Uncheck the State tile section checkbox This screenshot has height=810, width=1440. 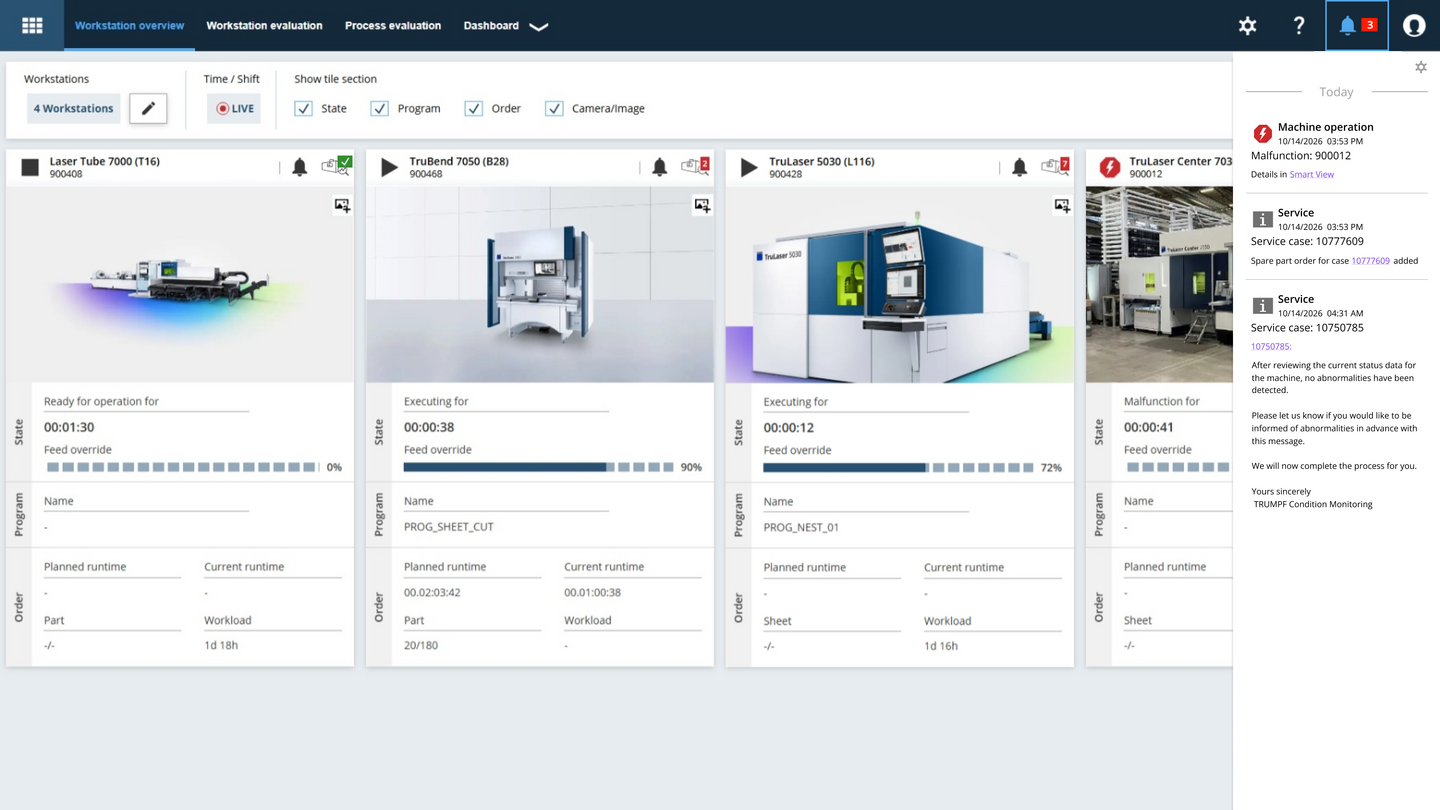303,108
